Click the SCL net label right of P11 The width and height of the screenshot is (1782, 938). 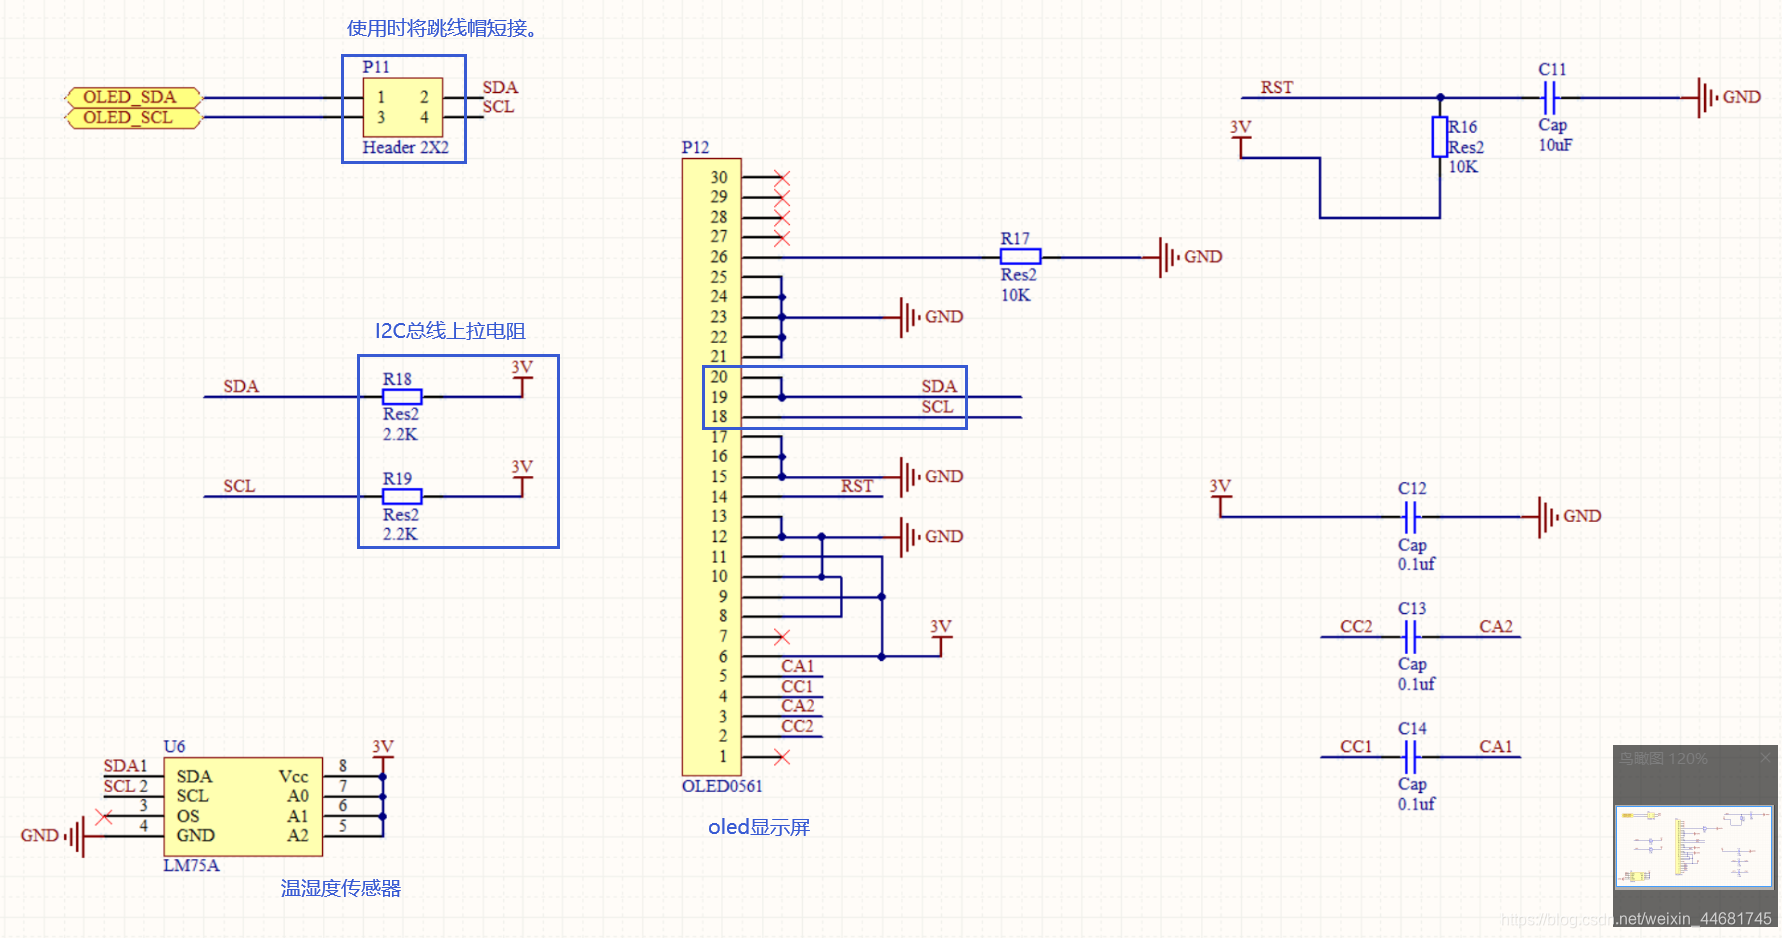498,107
